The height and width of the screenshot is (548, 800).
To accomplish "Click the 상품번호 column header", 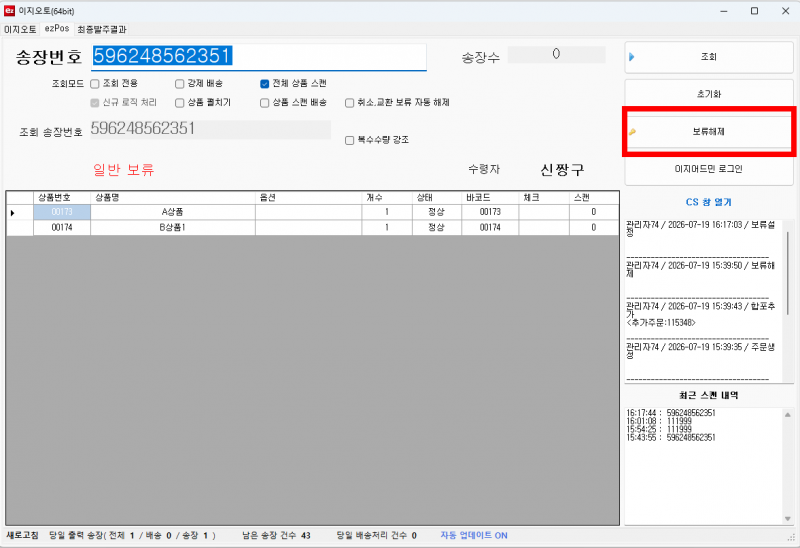I will tap(62, 197).
